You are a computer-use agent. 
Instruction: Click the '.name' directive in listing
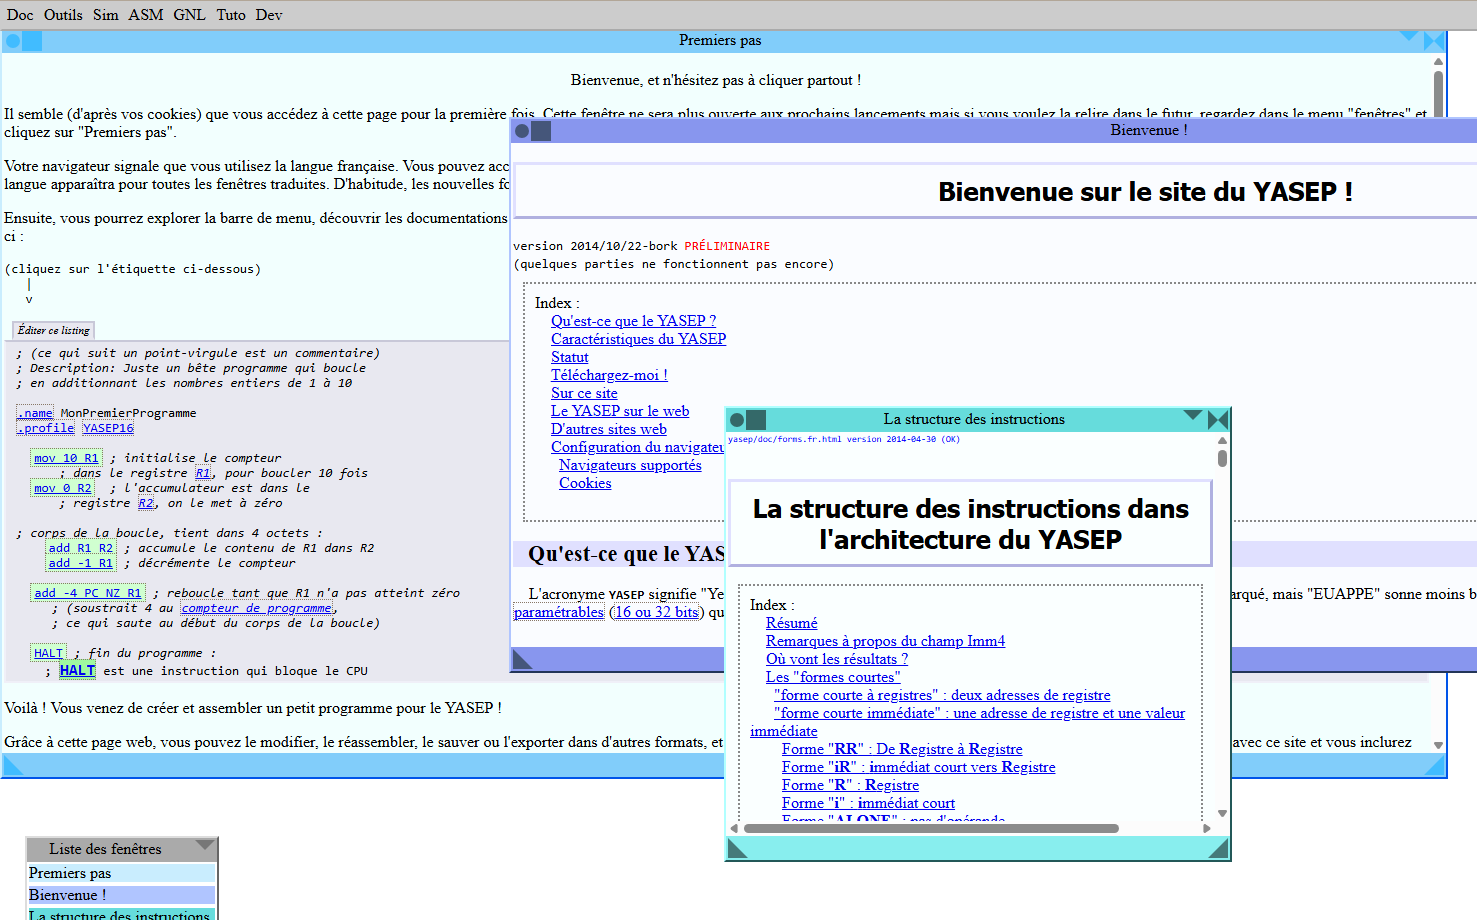pos(35,413)
